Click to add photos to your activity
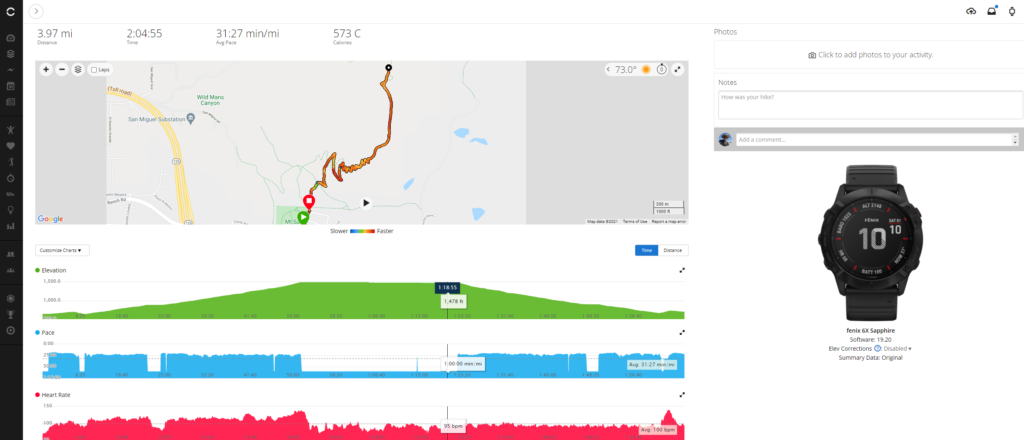 pyautogui.click(x=870, y=55)
